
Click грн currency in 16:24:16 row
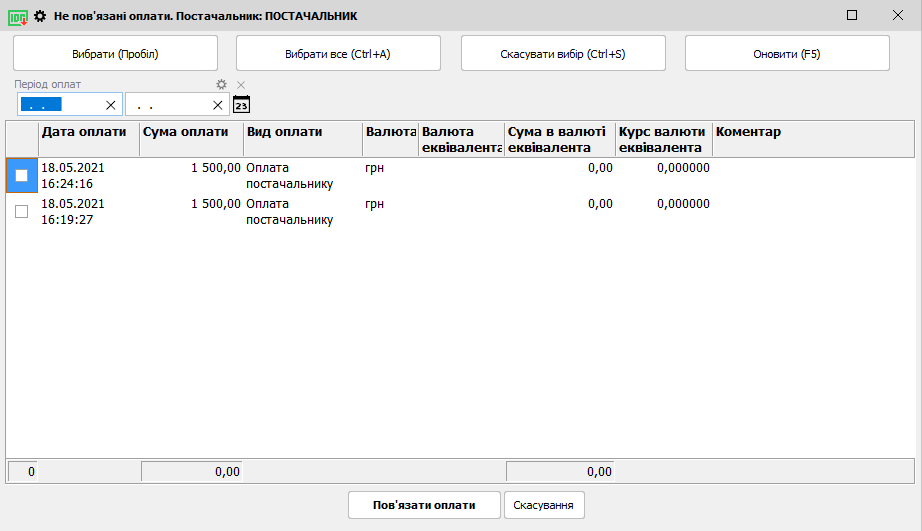coord(374,168)
